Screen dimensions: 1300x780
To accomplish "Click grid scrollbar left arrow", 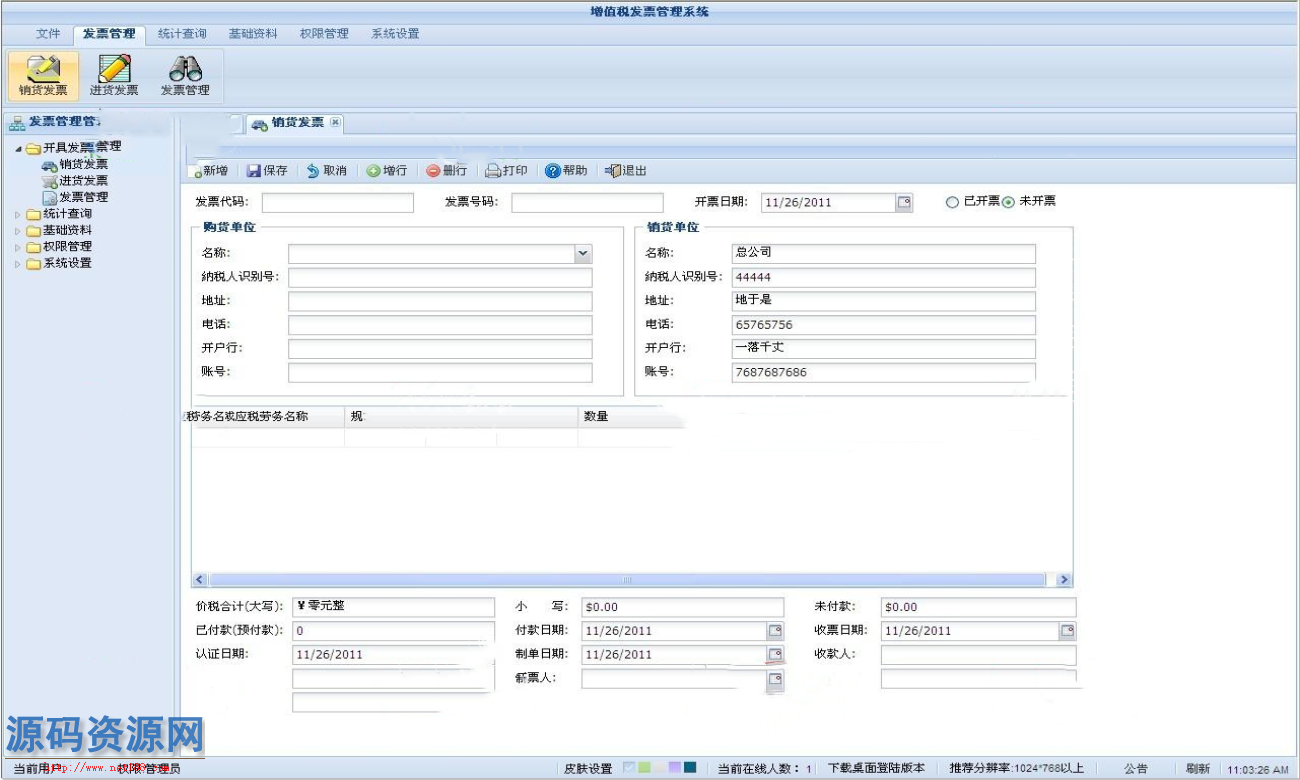I will [x=200, y=580].
